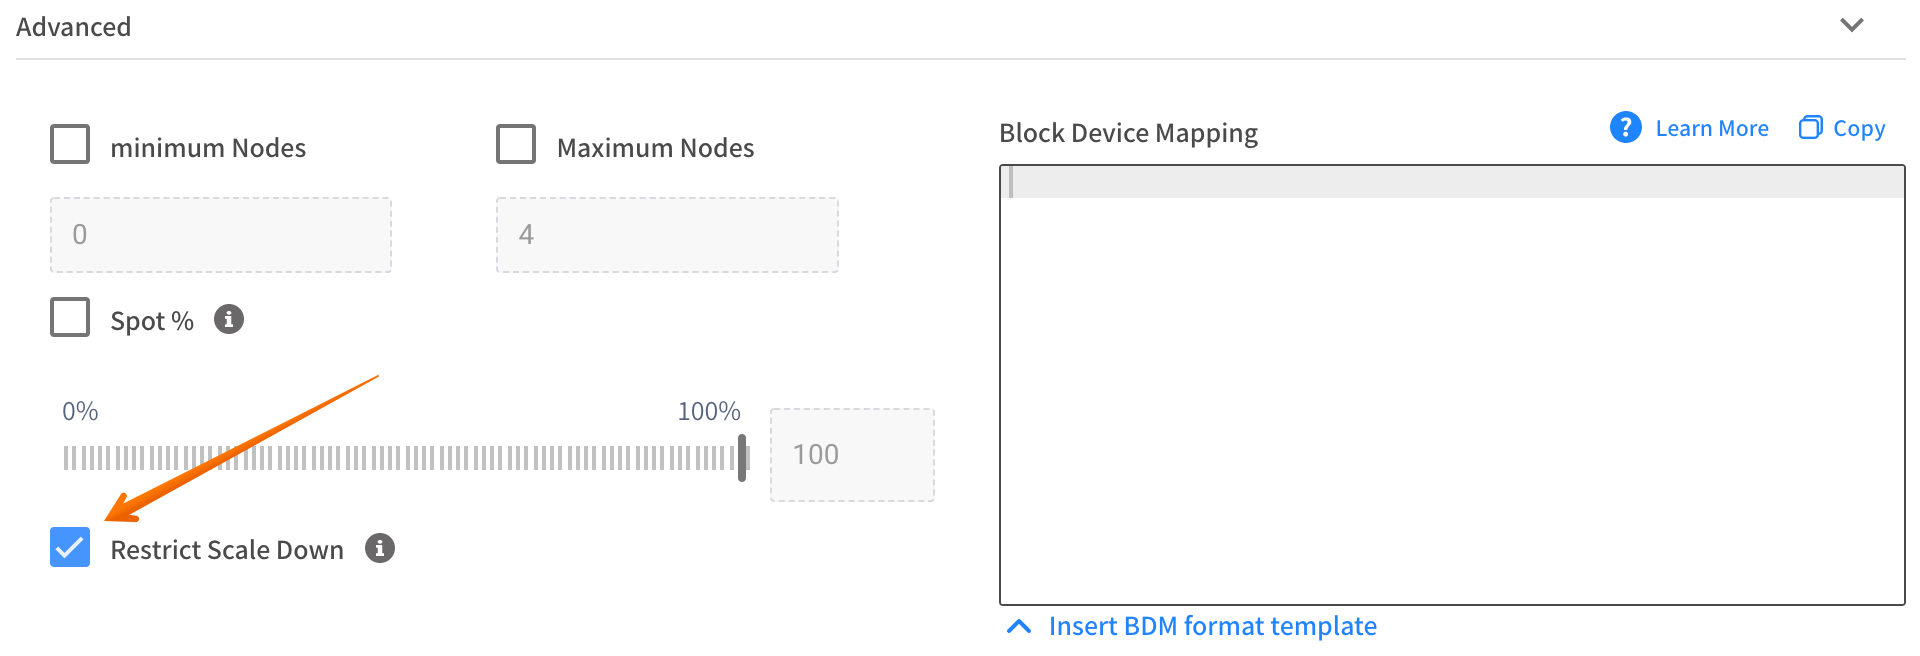Click the Copy link text
Viewport: 1920px width, 656px height.
1858,129
